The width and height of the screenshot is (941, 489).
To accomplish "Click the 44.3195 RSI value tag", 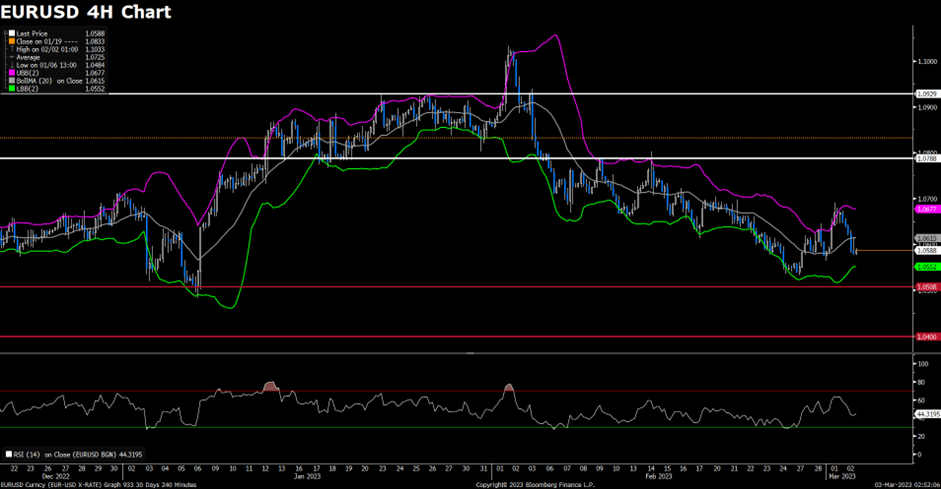I will [928, 413].
